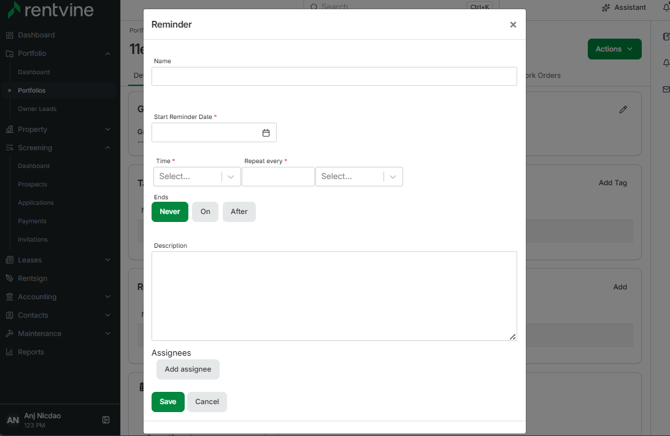Image resolution: width=670 pixels, height=436 pixels.
Task: Click the Property building icon
Action: pos(9,130)
